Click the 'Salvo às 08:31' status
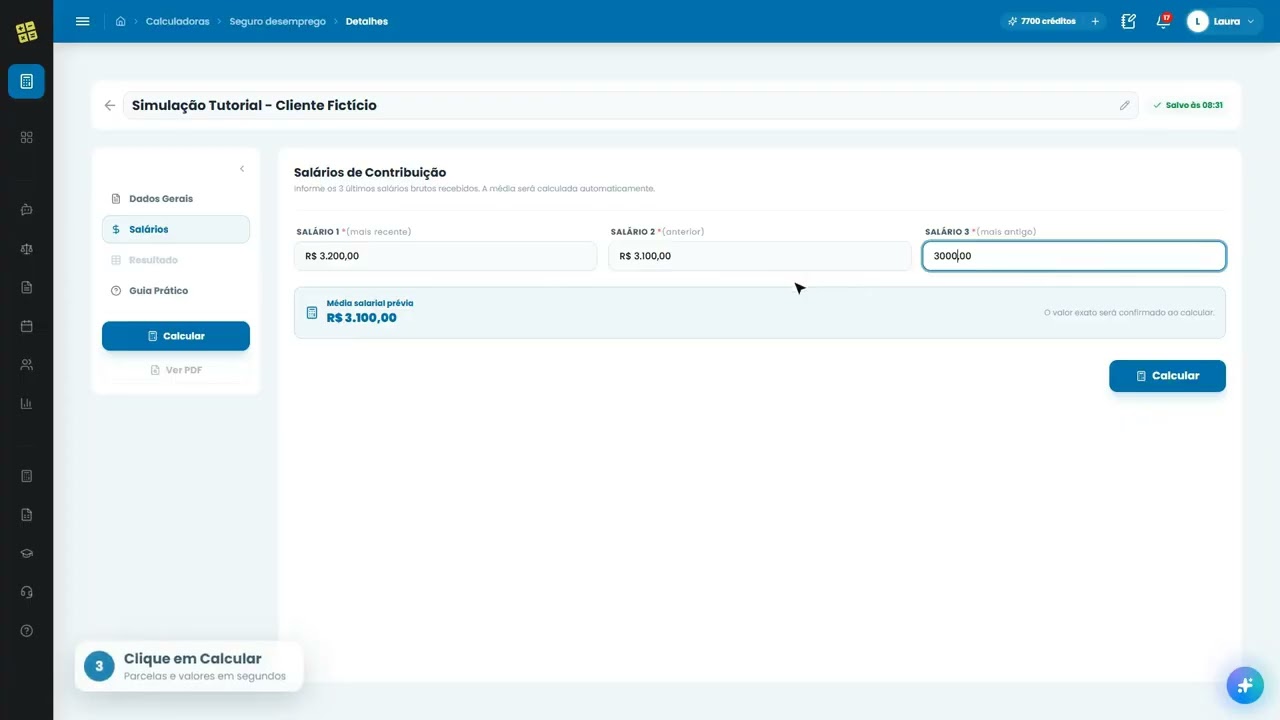This screenshot has width=1280, height=720. [x=1188, y=105]
